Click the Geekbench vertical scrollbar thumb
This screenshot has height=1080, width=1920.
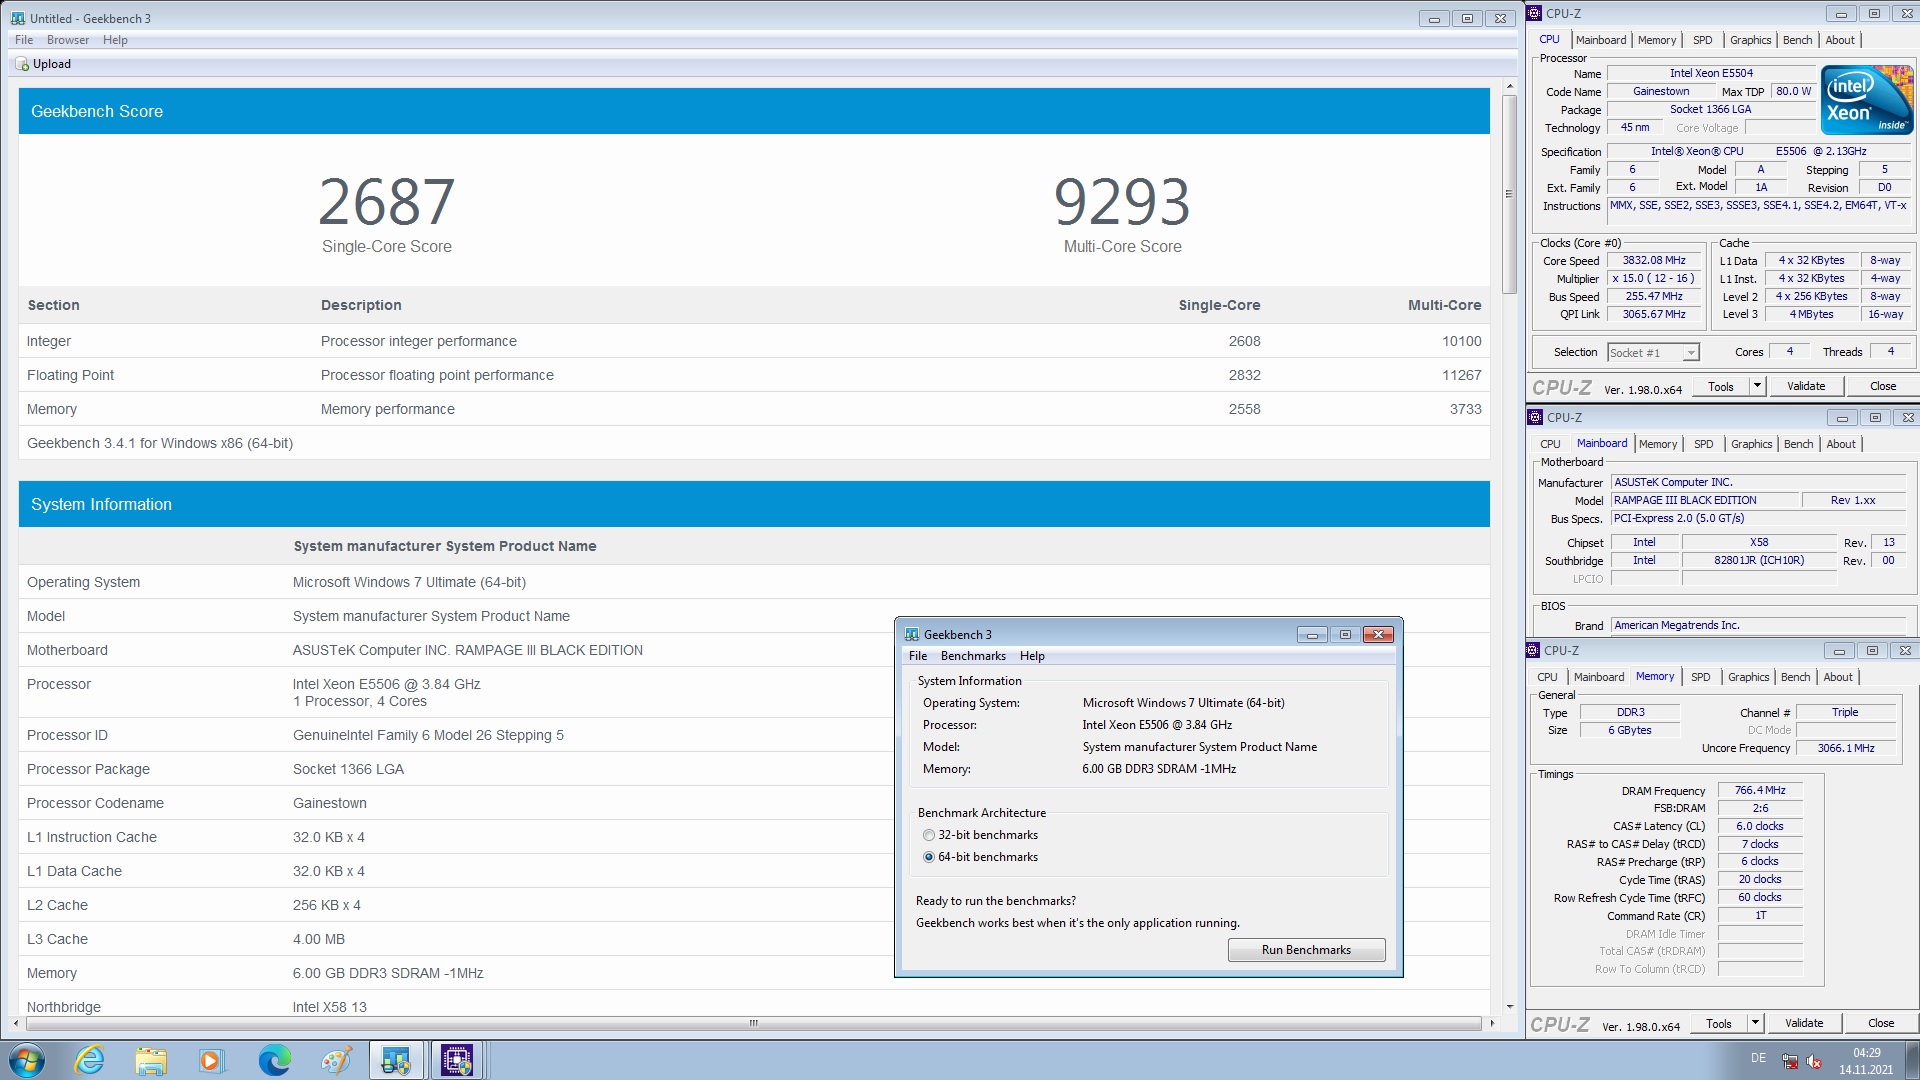pos(1509,194)
